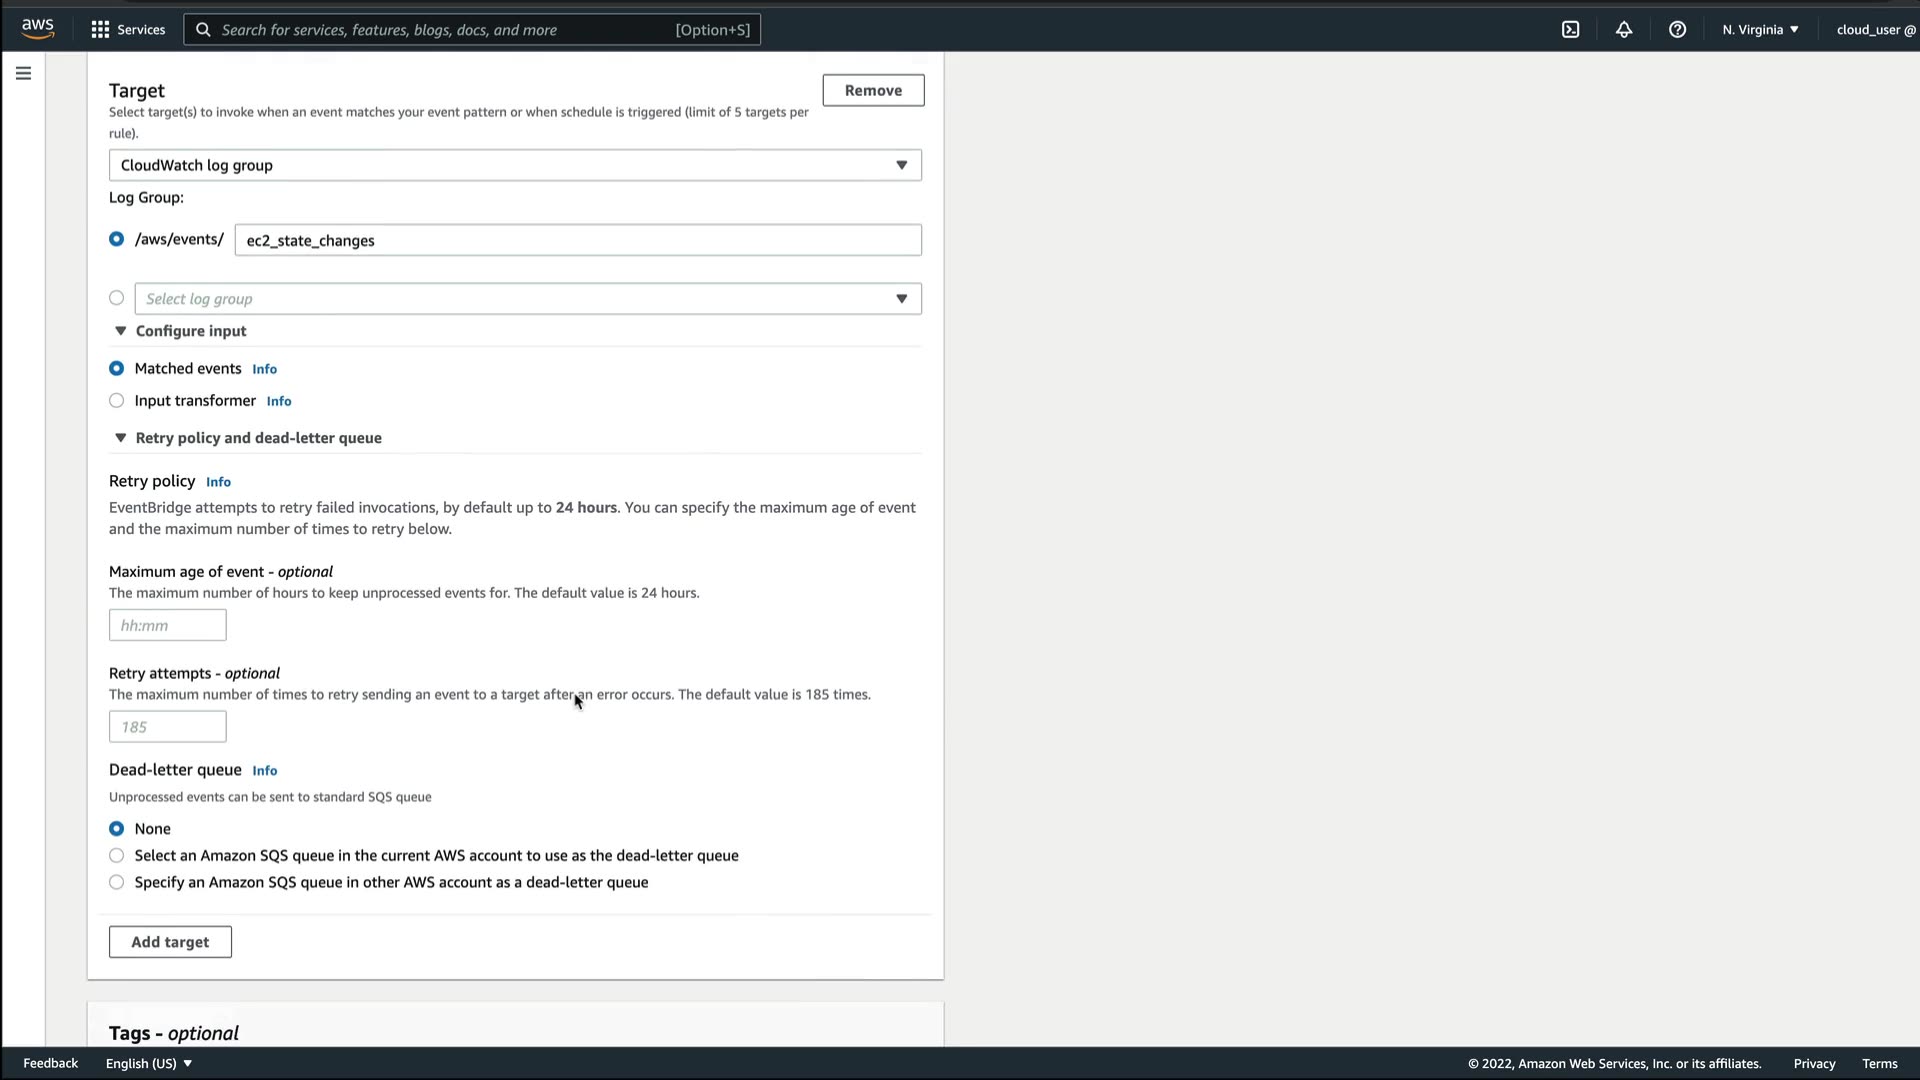This screenshot has height=1080, width=1920.
Task: Open the English (US) language selector
Action: pyautogui.click(x=149, y=1063)
